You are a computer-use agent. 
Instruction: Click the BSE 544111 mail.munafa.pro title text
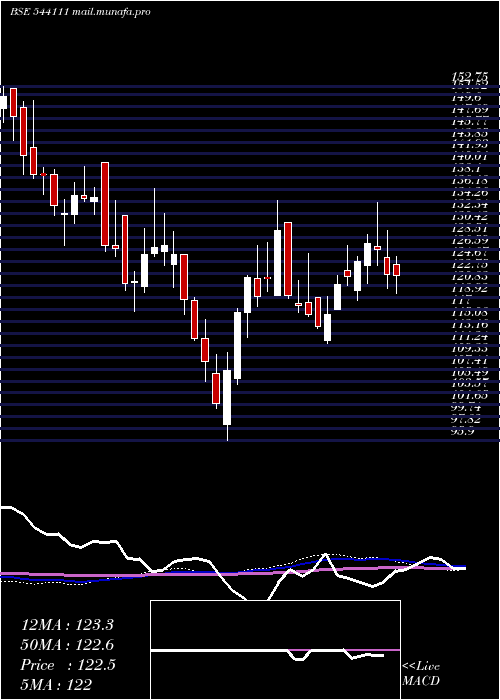(80, 12)
